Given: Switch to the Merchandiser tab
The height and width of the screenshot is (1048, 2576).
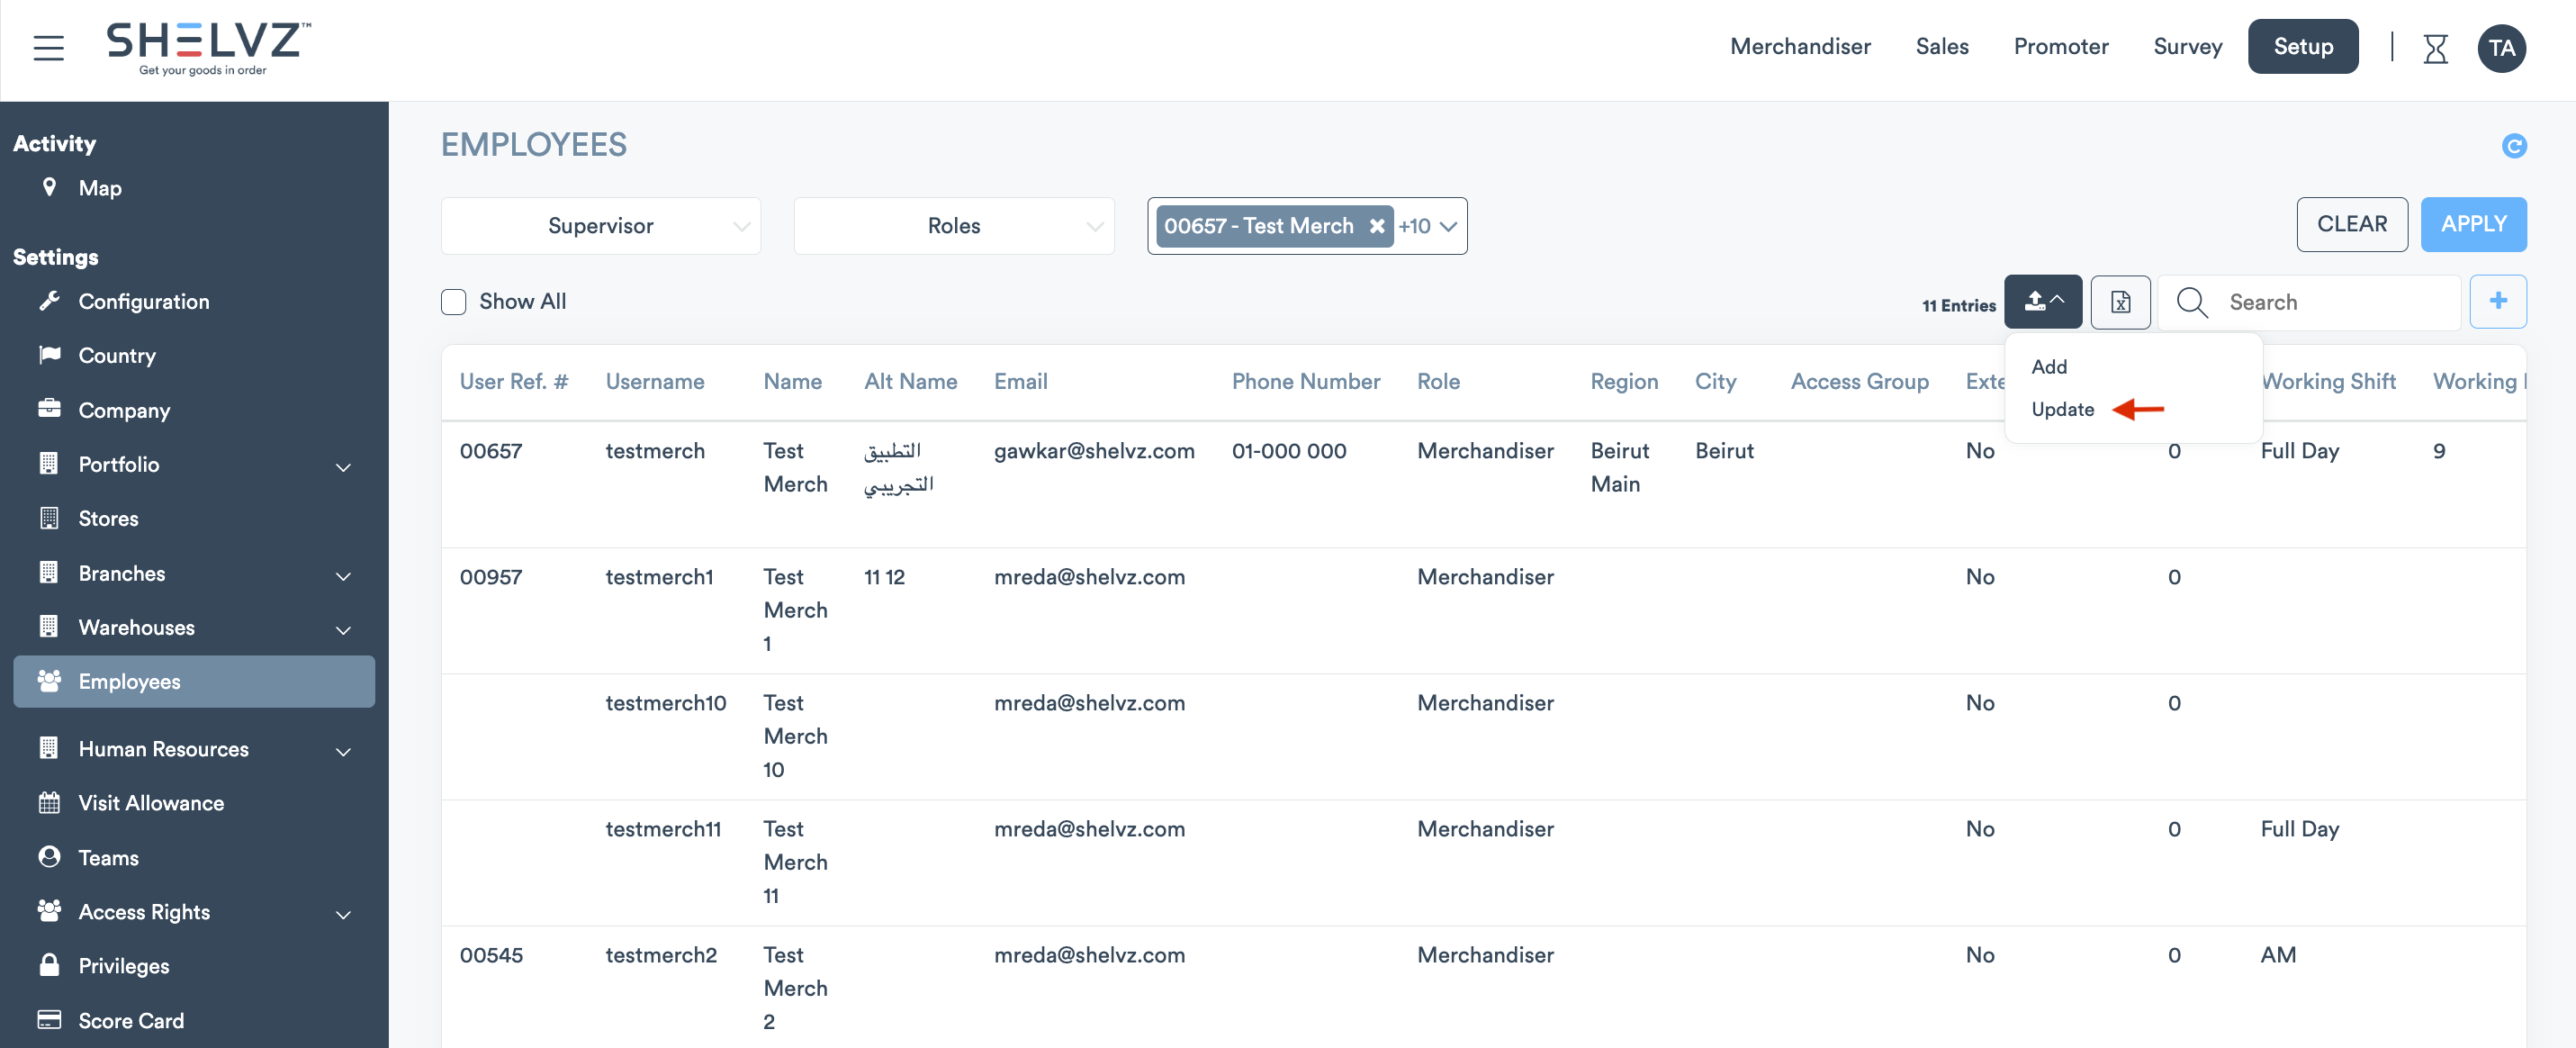Looking at the screenshot, I should click(x=1799, y=46).
